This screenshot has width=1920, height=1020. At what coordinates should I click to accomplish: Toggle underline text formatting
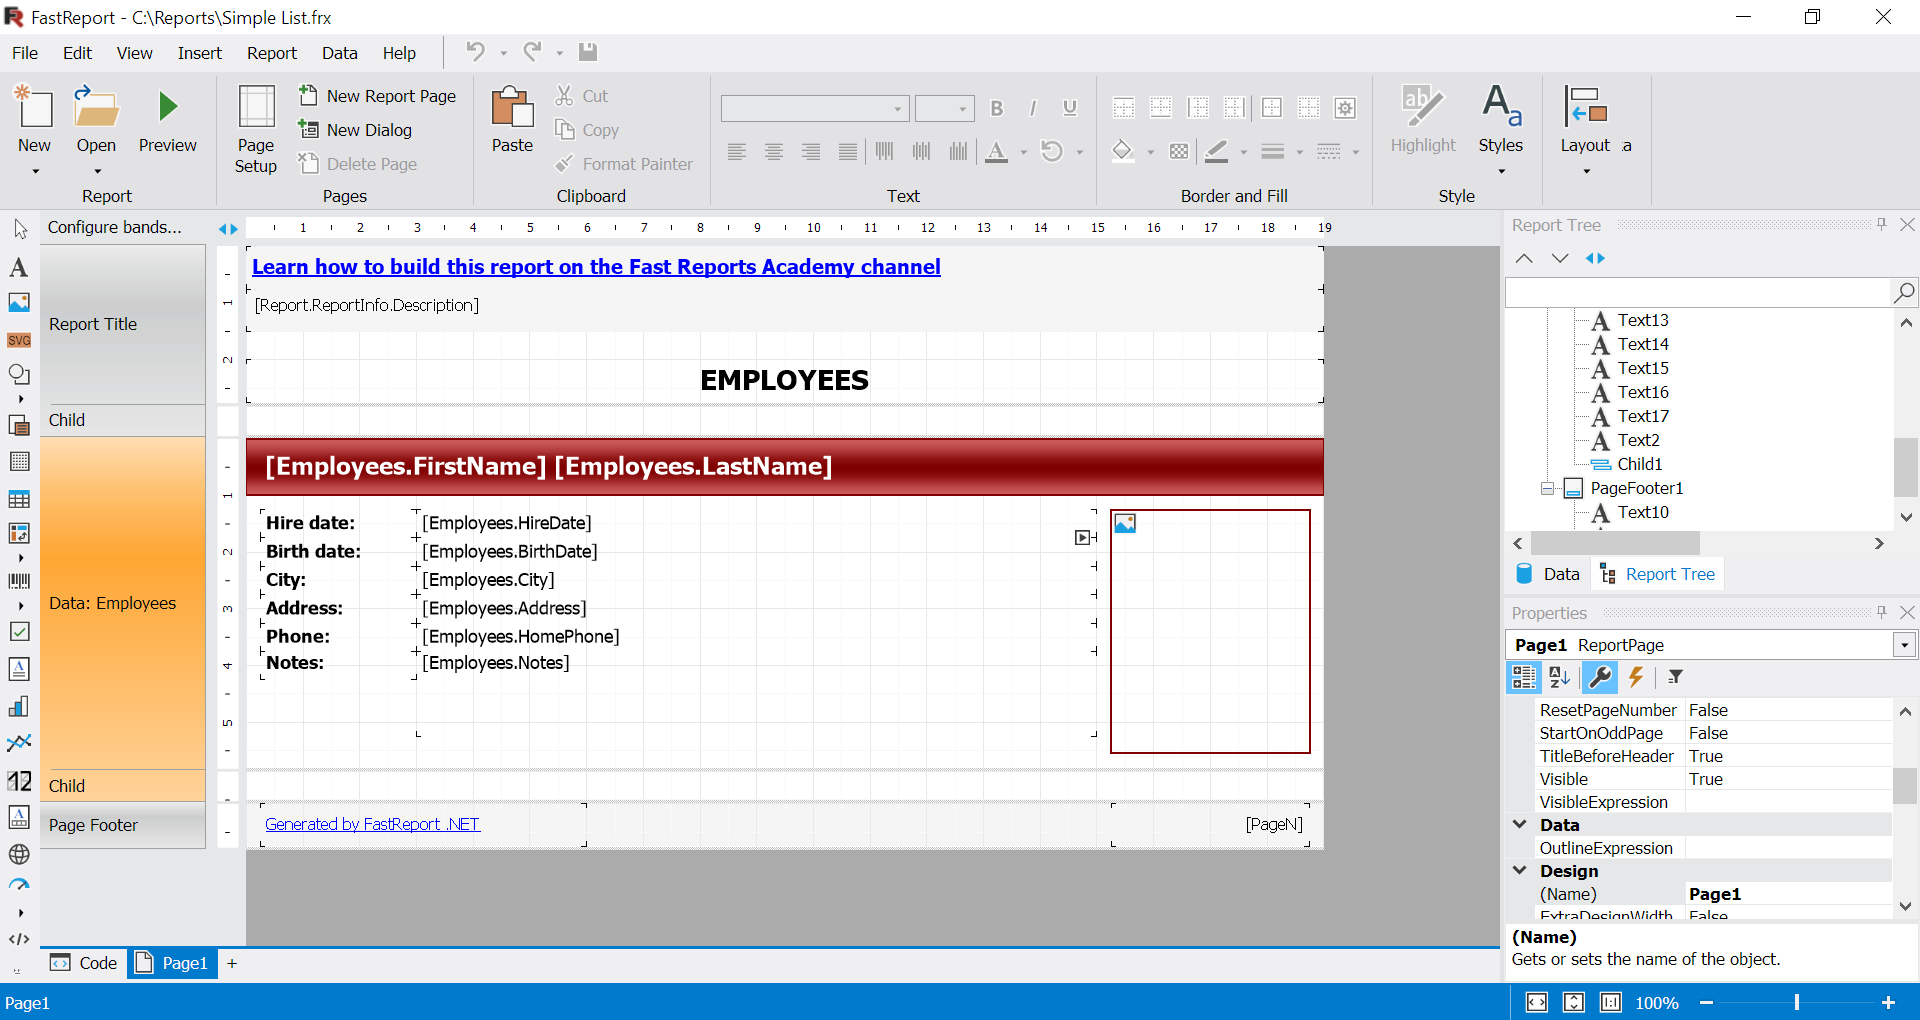pos(1070,108)
